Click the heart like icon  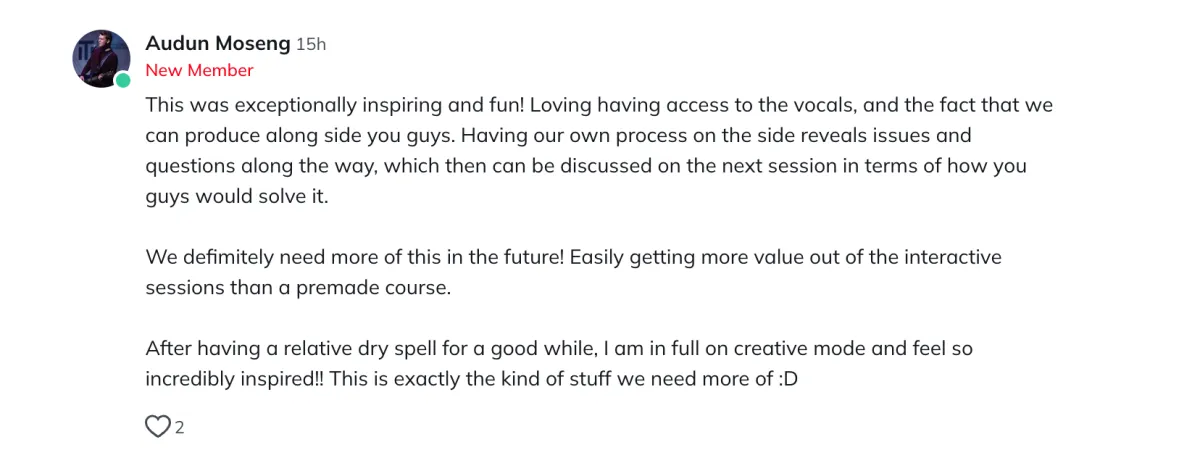(x=158, y=427)
